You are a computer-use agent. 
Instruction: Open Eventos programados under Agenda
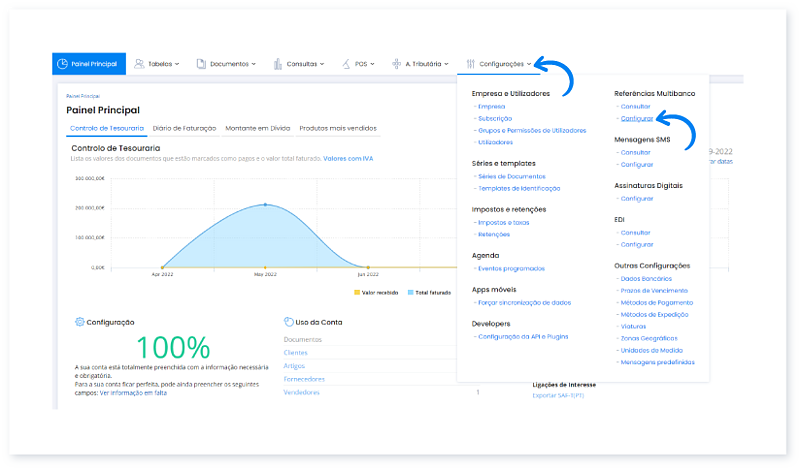pos(511,268)
